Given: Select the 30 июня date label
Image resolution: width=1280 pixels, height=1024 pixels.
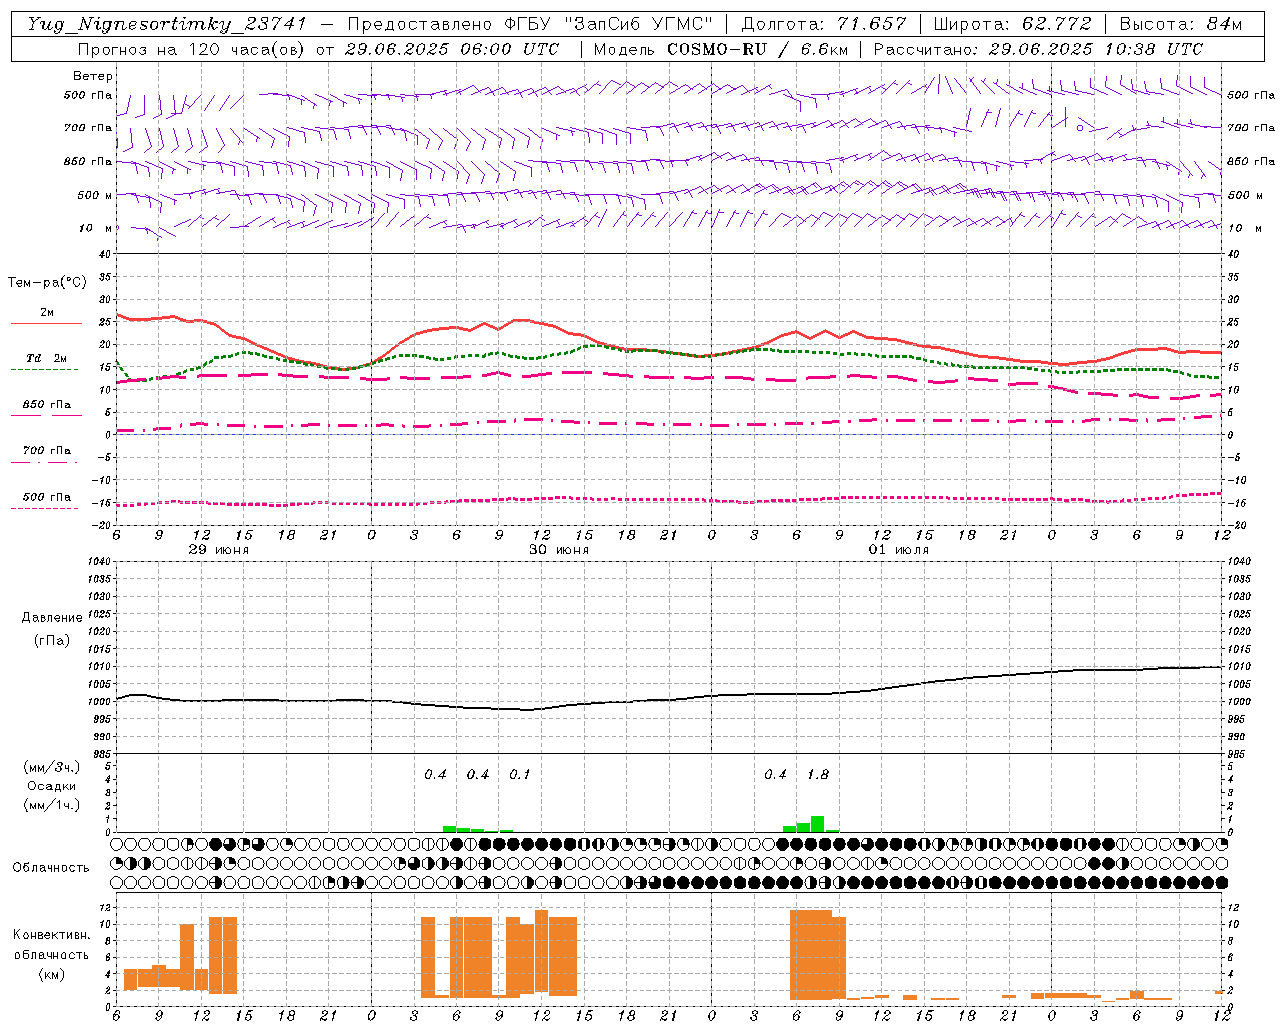Looking at the screenshot, I should tap(559, 550).
